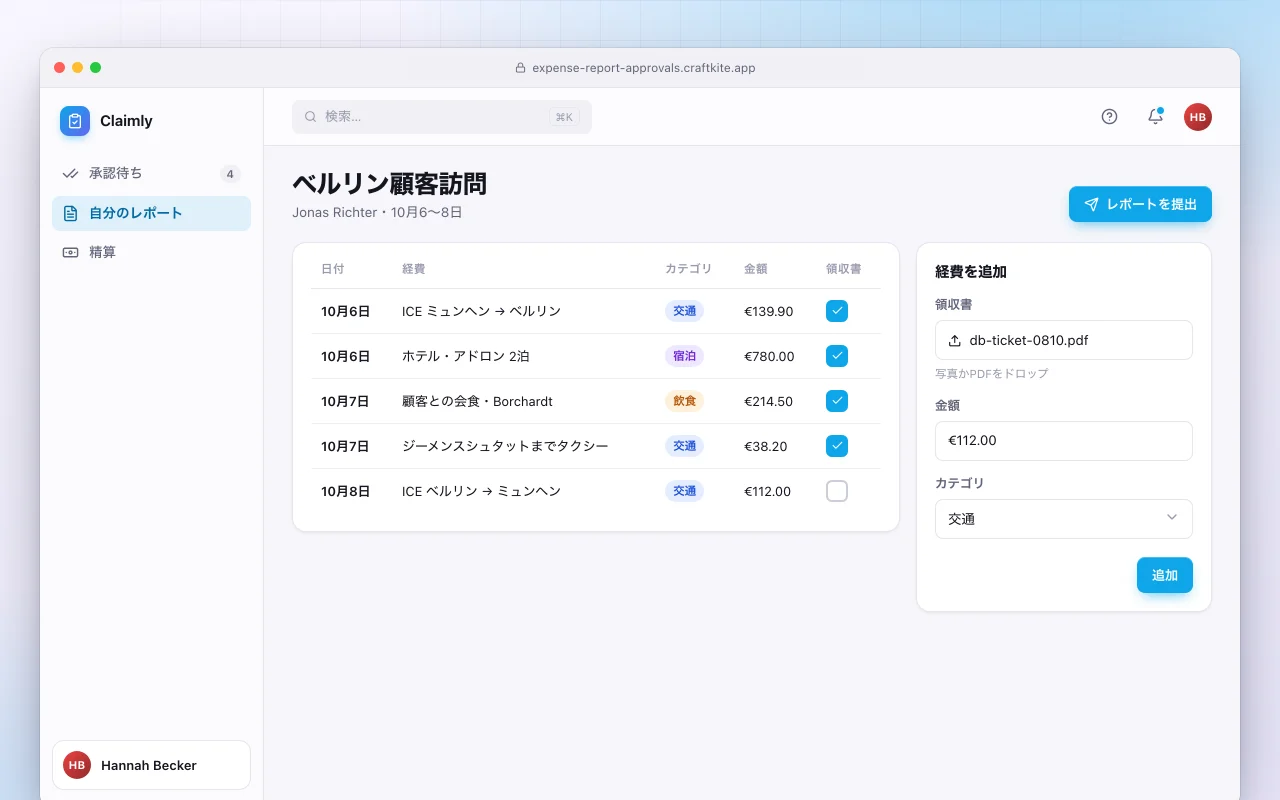Click the 交通 tag in the ICE ミュンヘン → ベルリン row
The width and height of the screenshot is (1280, 800).
coord(684,311)
